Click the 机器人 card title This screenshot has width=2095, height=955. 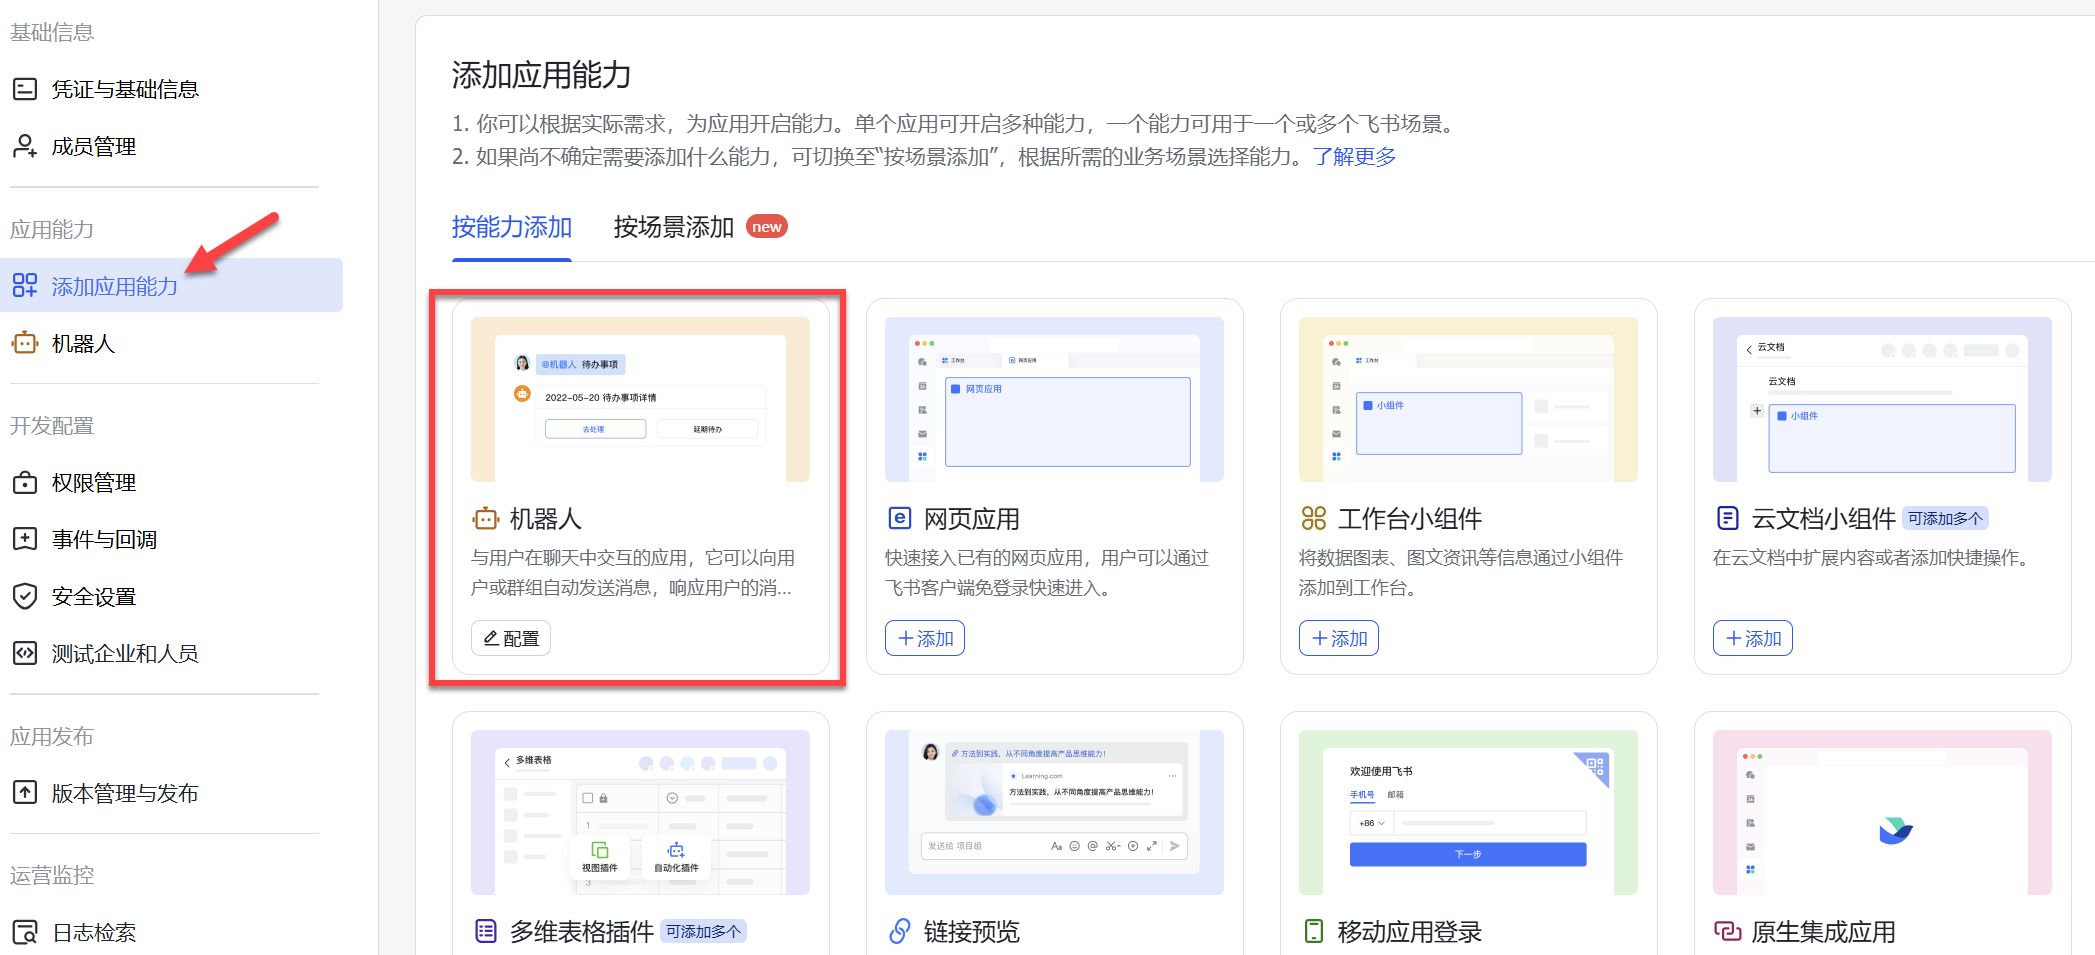(x=546, y=518)
